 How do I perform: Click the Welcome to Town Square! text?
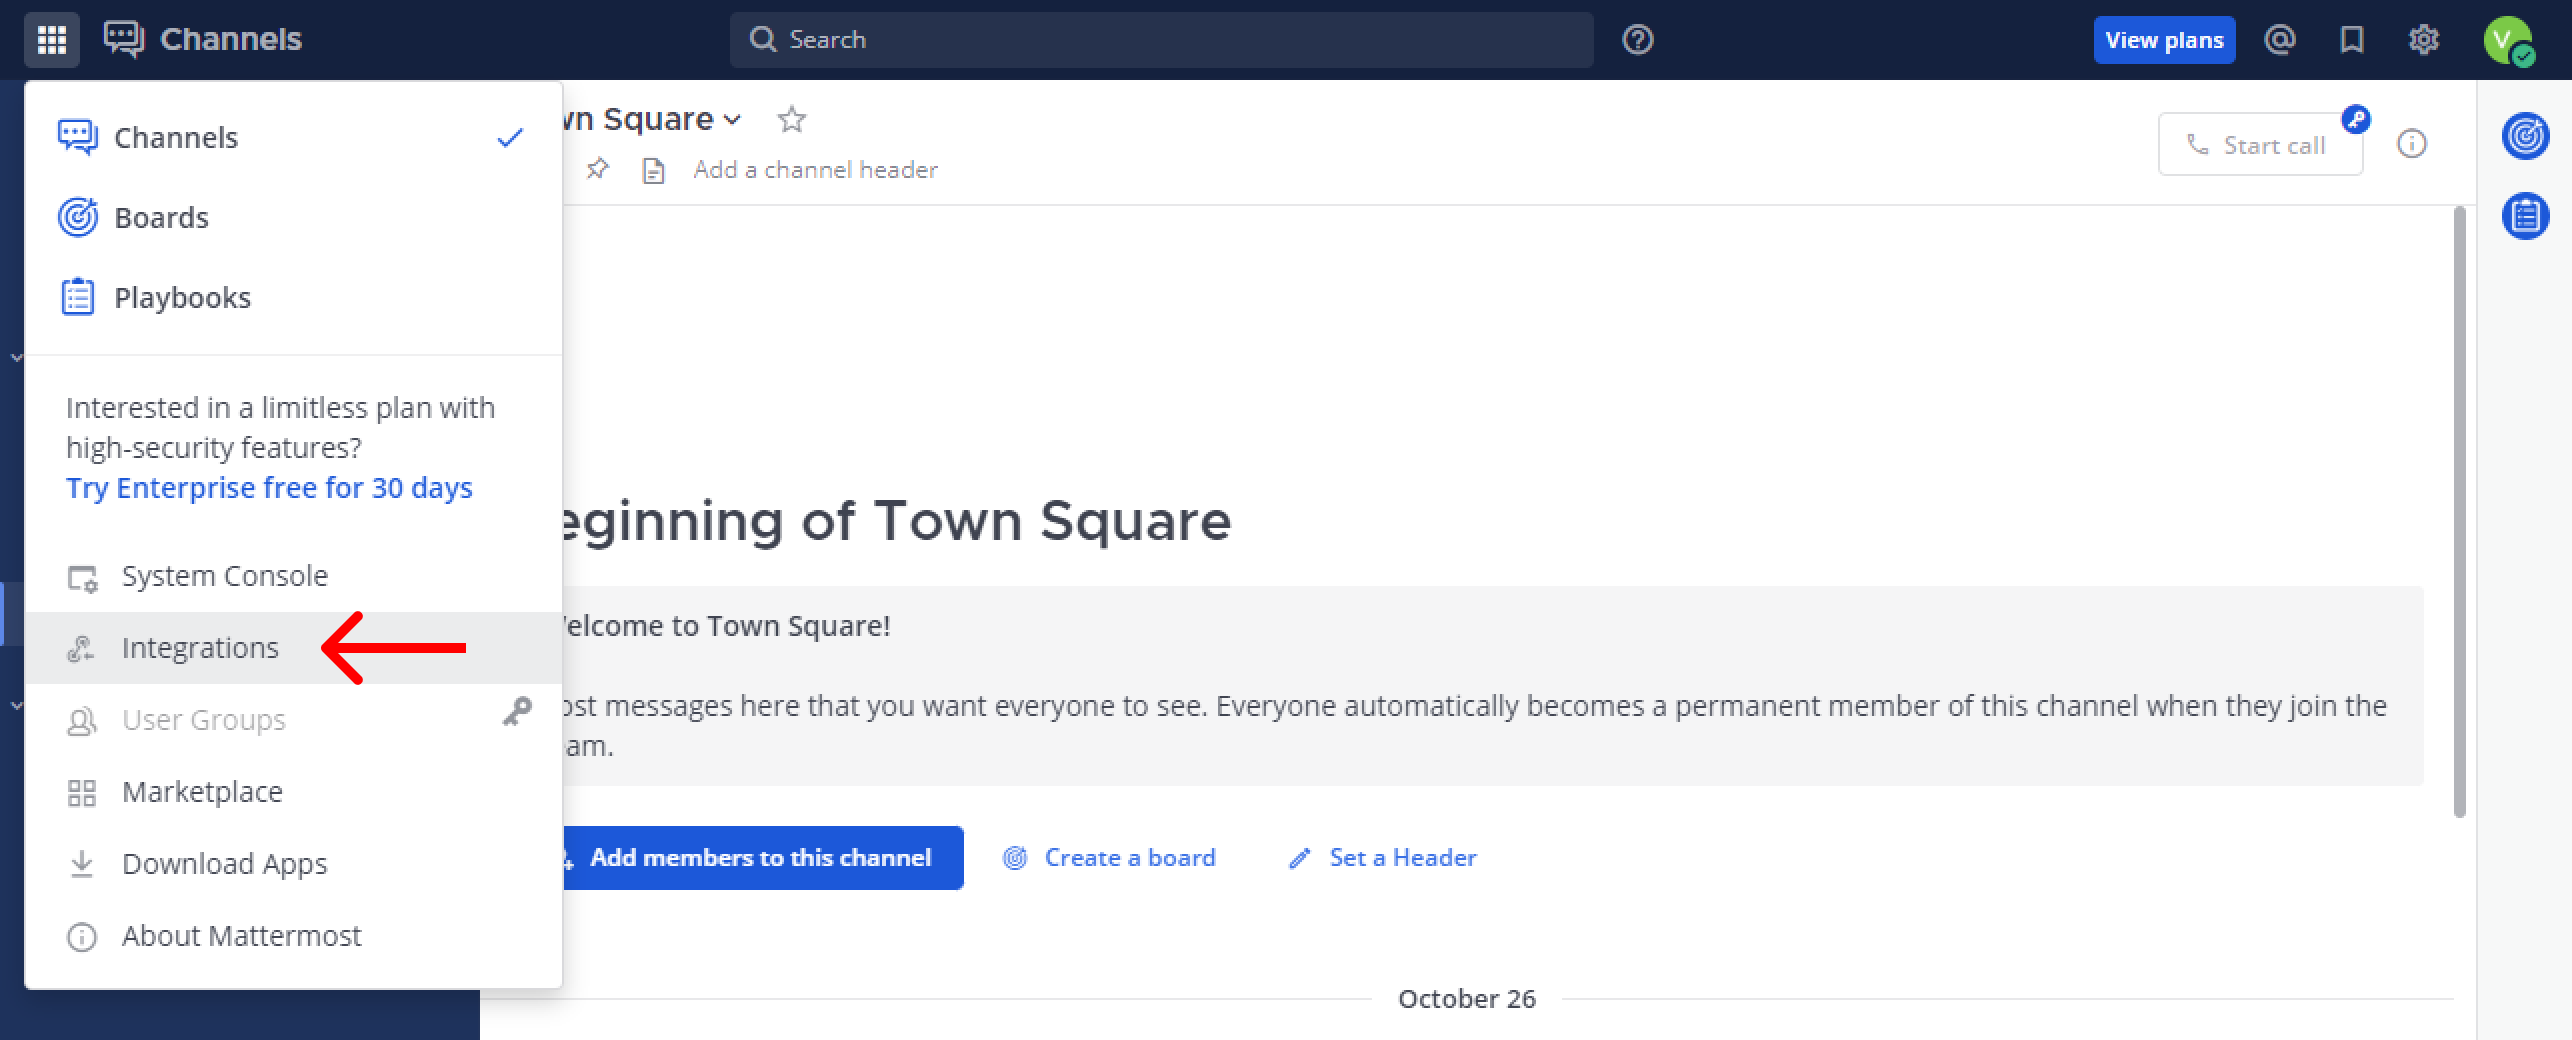(727, 626)
